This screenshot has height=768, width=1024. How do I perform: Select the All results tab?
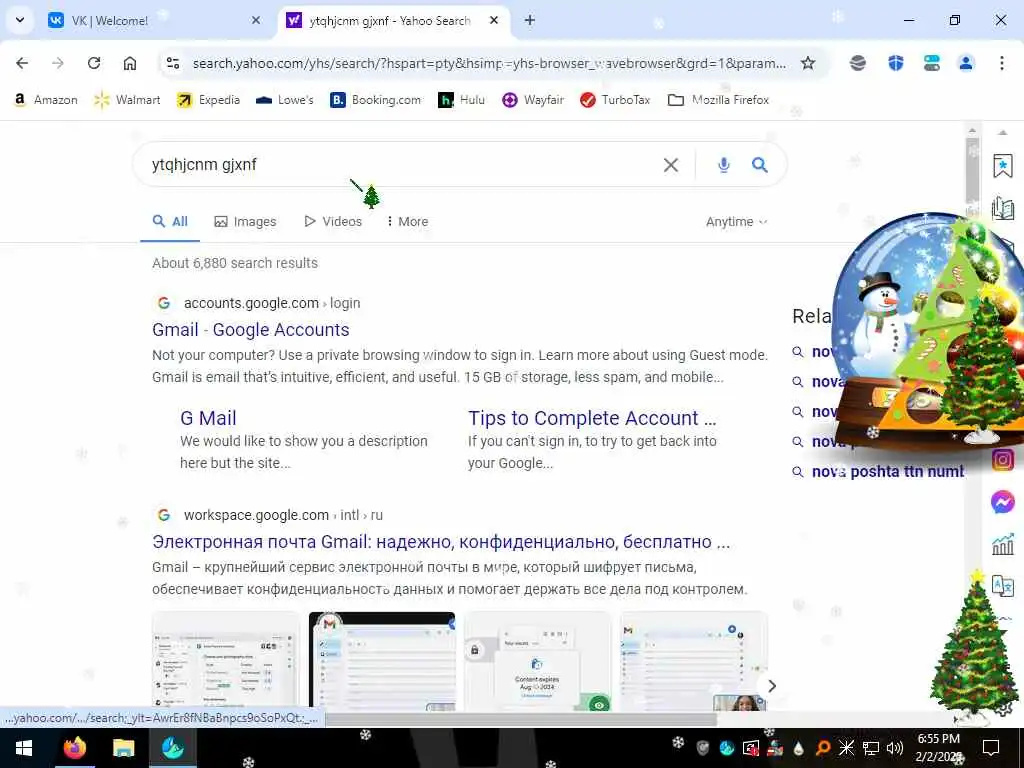tap(170, 222)
